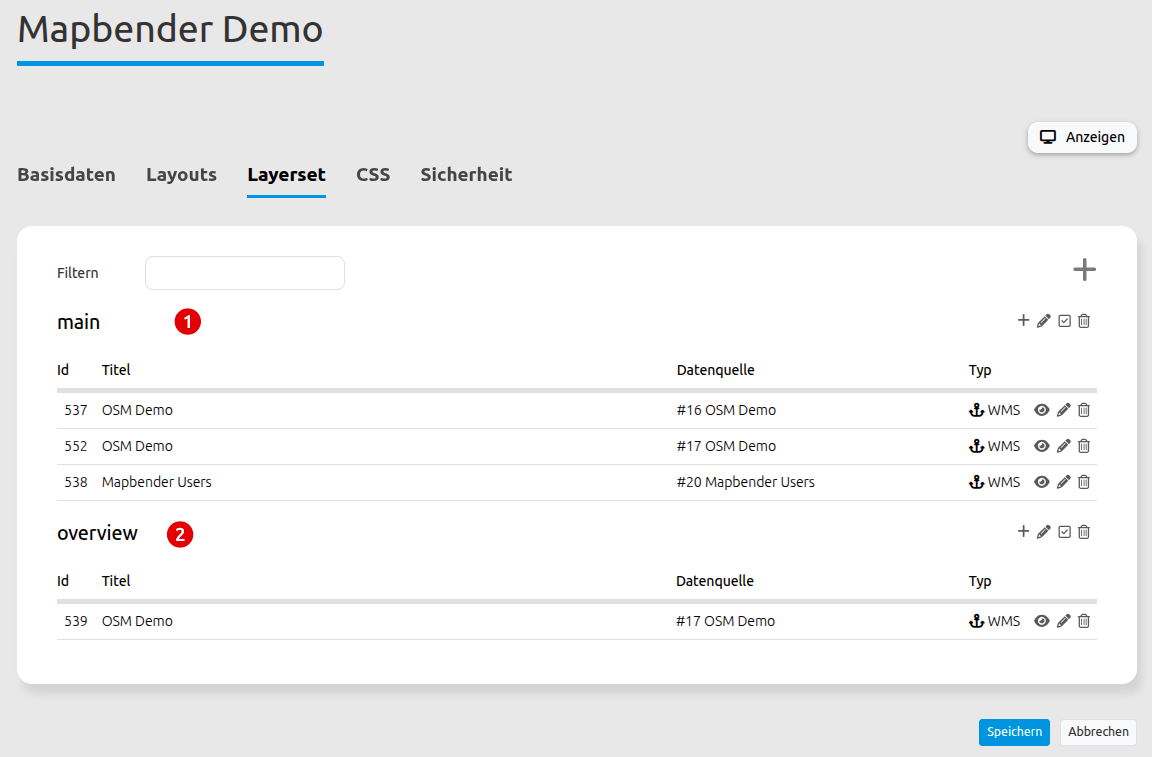
Task: Edit instance 537 OSM Demo
Action: [1064, 410]
